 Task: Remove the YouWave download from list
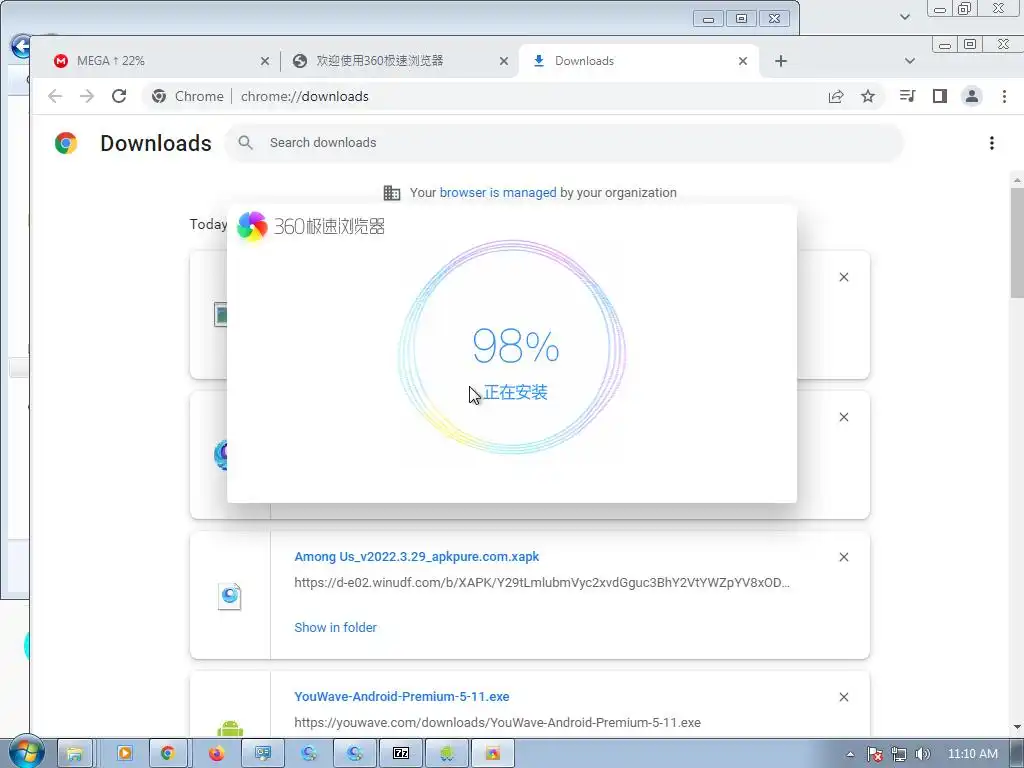pos(844,697)
